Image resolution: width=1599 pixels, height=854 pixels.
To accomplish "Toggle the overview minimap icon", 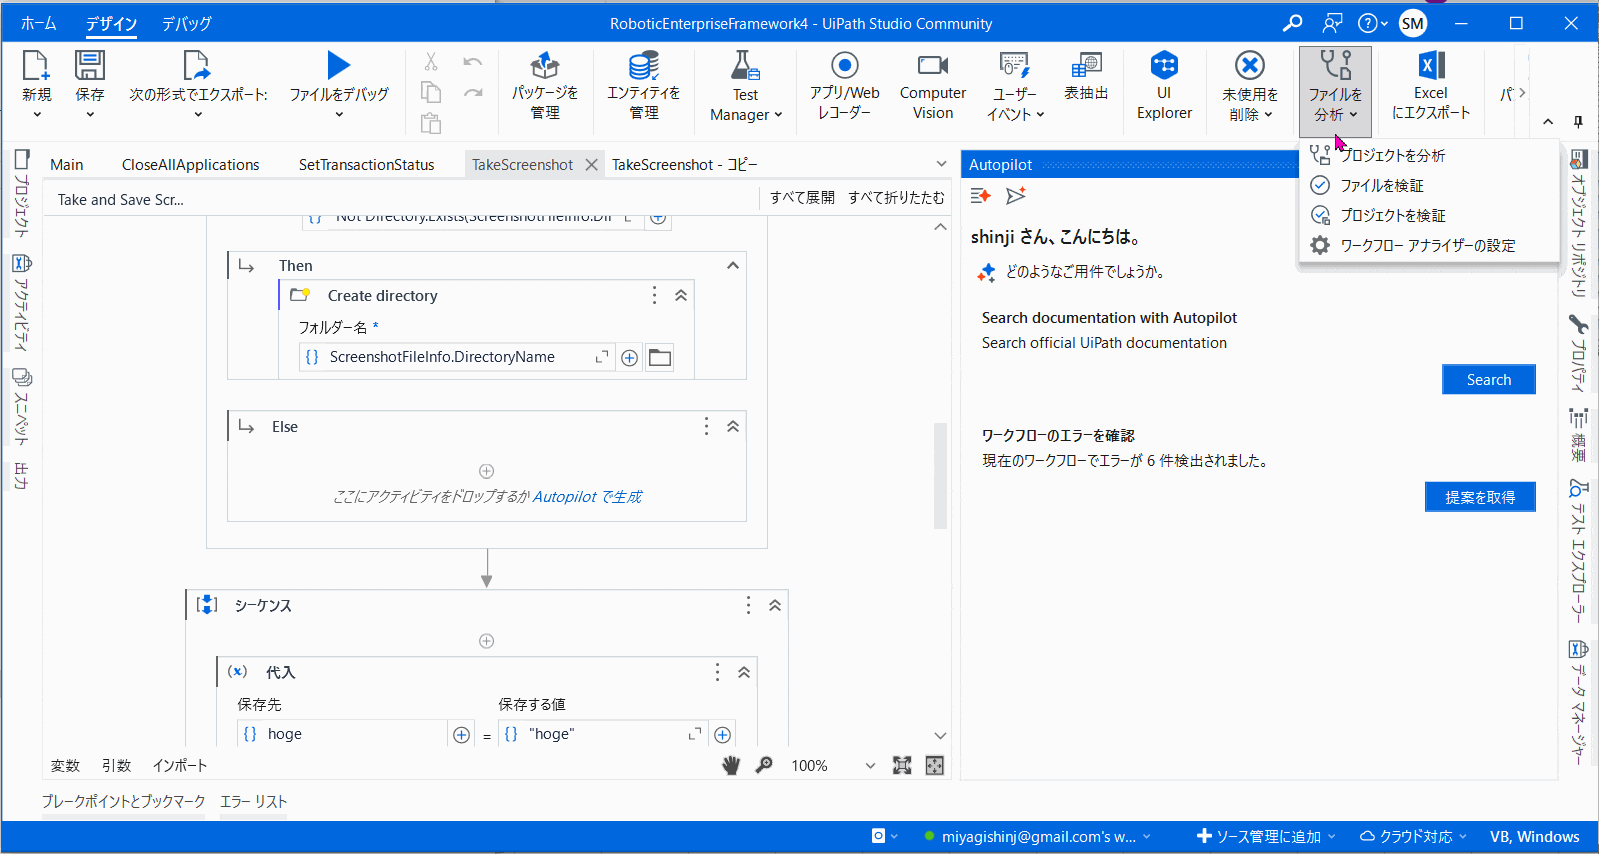I will pos(935,765).
